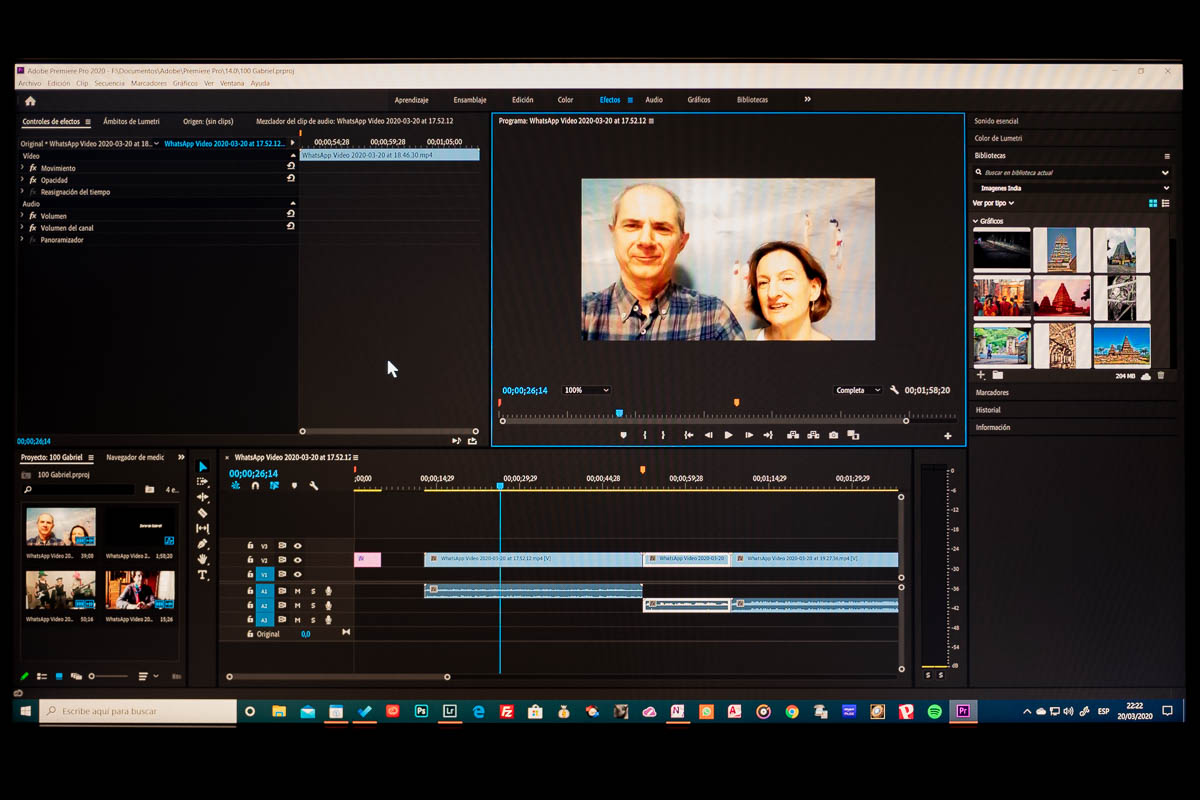The width and height of the screenshot is (1200, 800).
Task: Toggle V3 track output eye
Action: point(297,546)
